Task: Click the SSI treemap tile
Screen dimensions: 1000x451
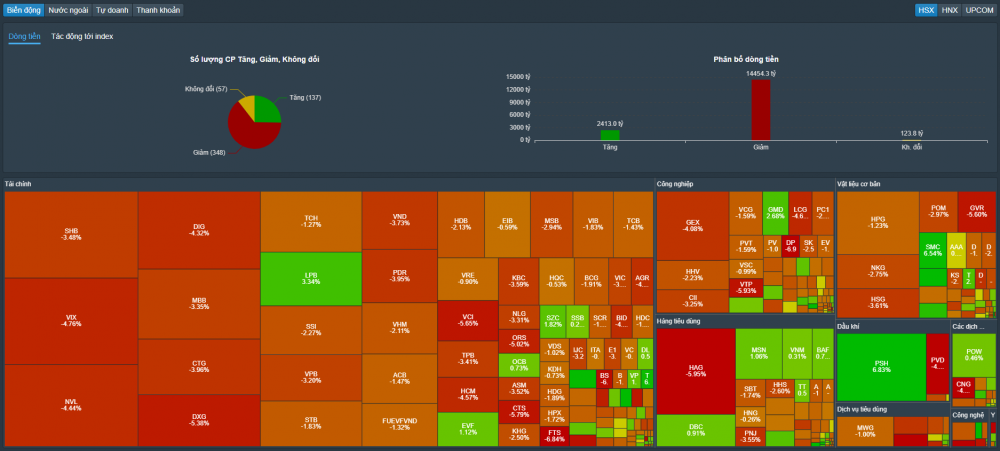Action: point(311,330)
